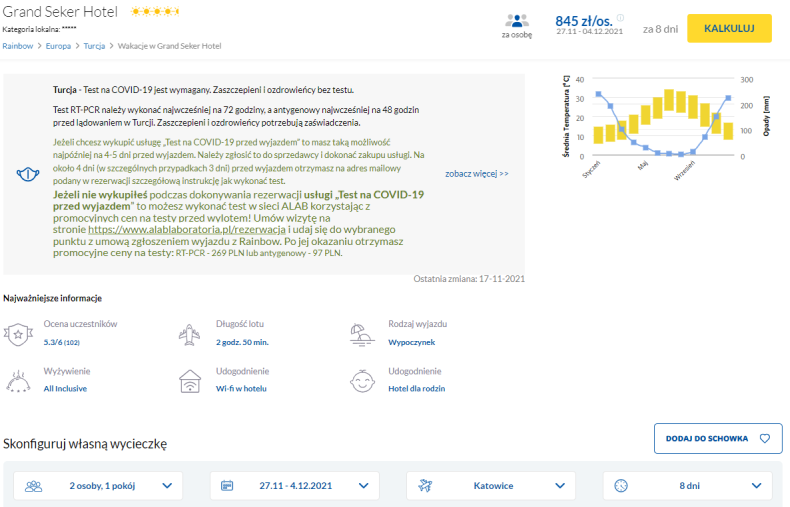Screen dimensions: 790x507
Task: Click the price info icon beside 845 zł/os.
Action: (621, 18)
